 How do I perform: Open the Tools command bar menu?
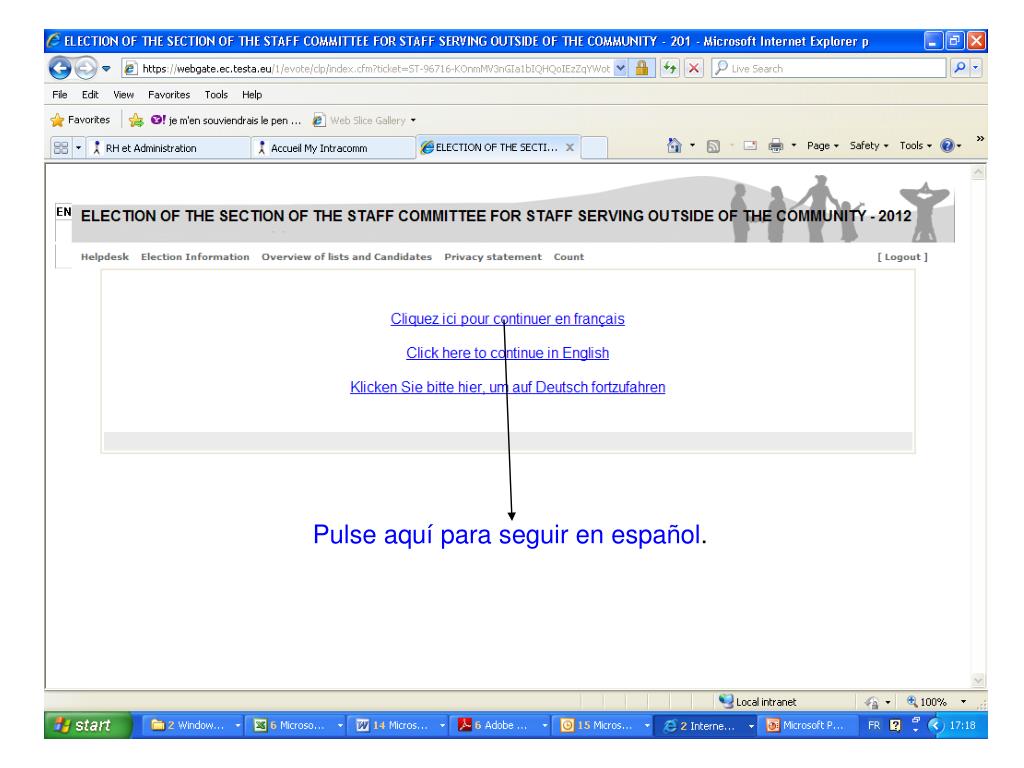[x=916, y=146]
